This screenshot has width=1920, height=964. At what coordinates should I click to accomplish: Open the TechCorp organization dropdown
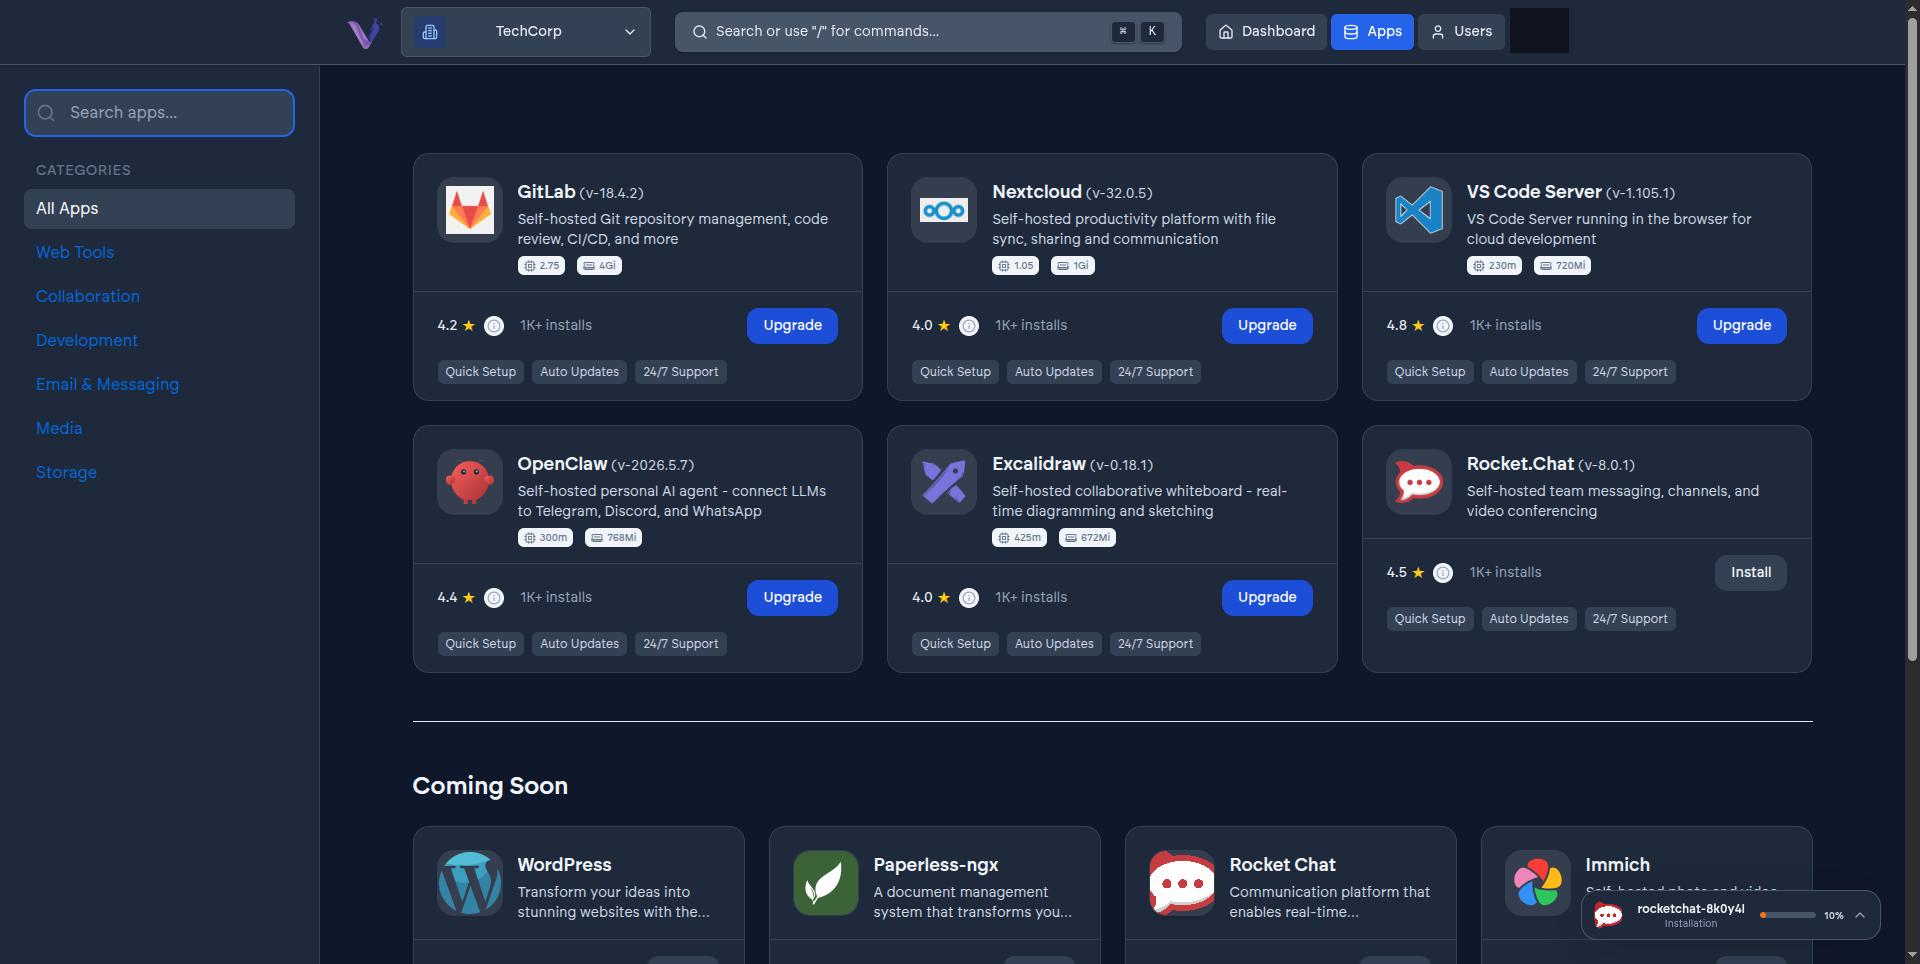tap(526, 32)
